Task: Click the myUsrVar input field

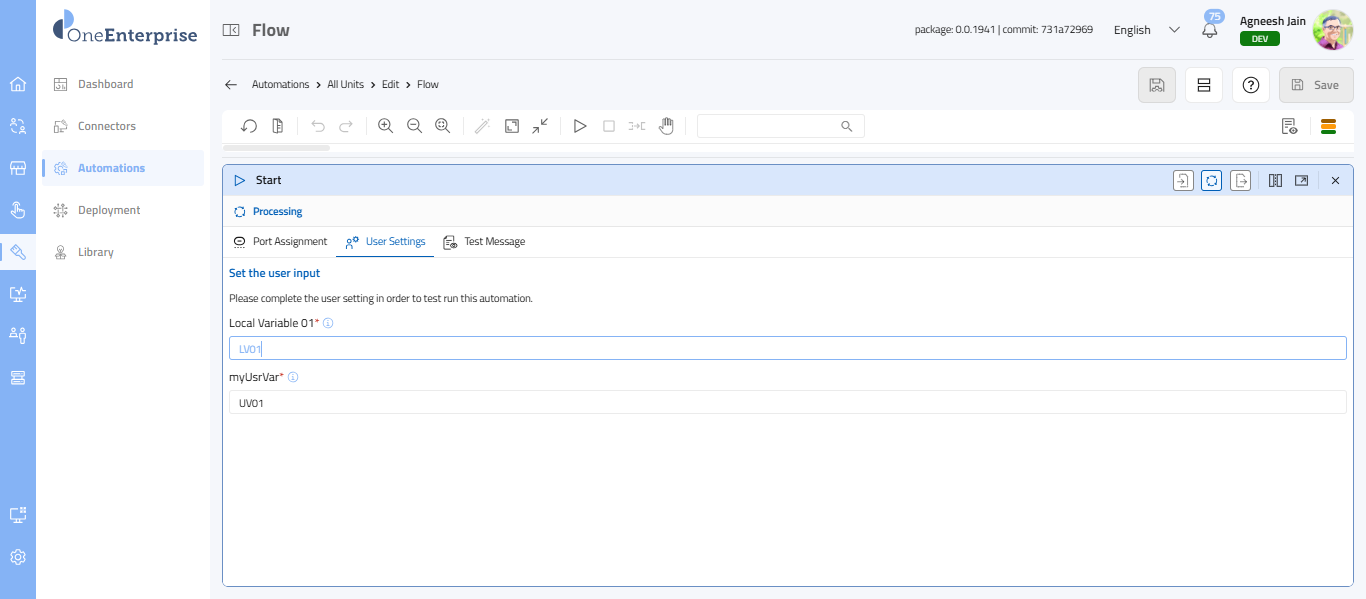Action: point(787,402)
